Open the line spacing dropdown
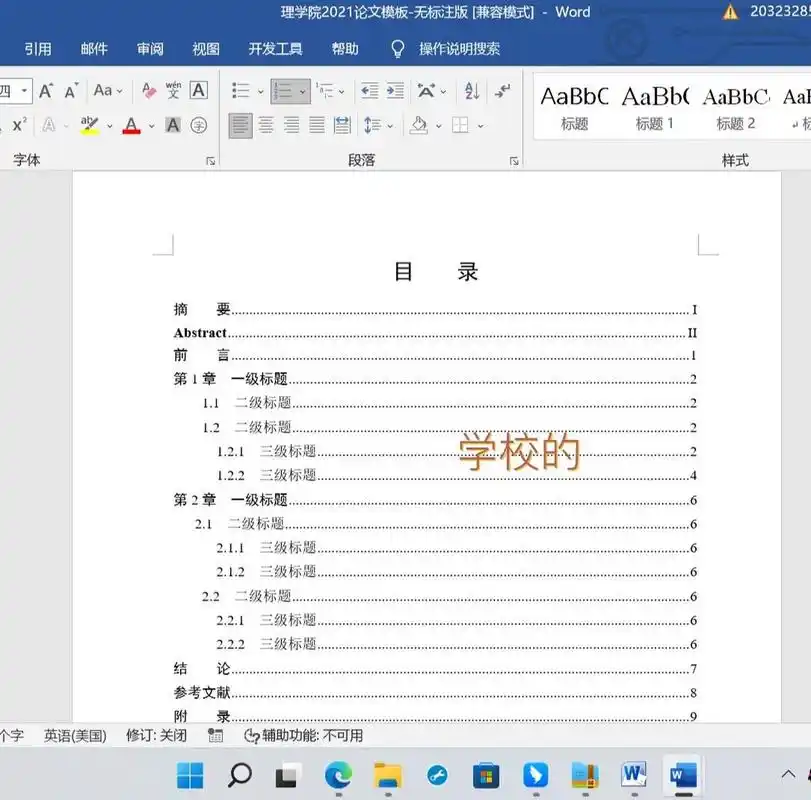 [388, 125]
